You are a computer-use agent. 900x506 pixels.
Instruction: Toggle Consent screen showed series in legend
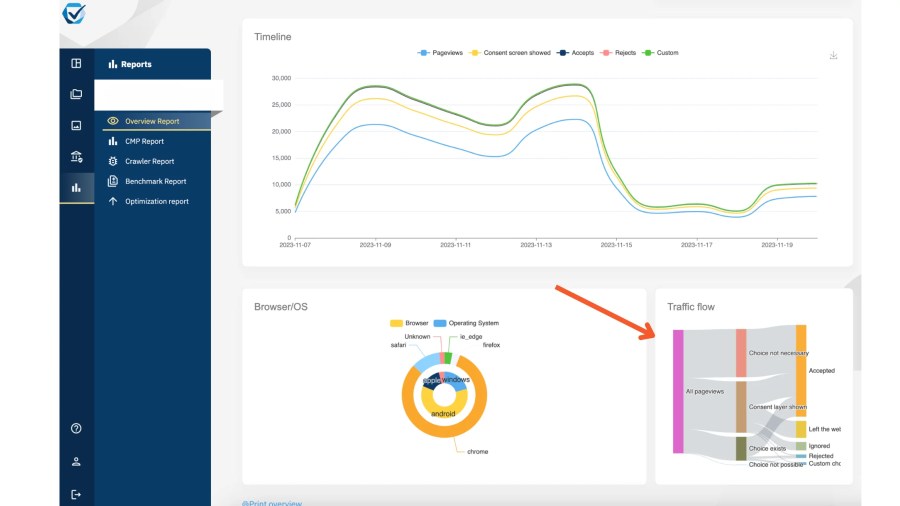[510, 53]
